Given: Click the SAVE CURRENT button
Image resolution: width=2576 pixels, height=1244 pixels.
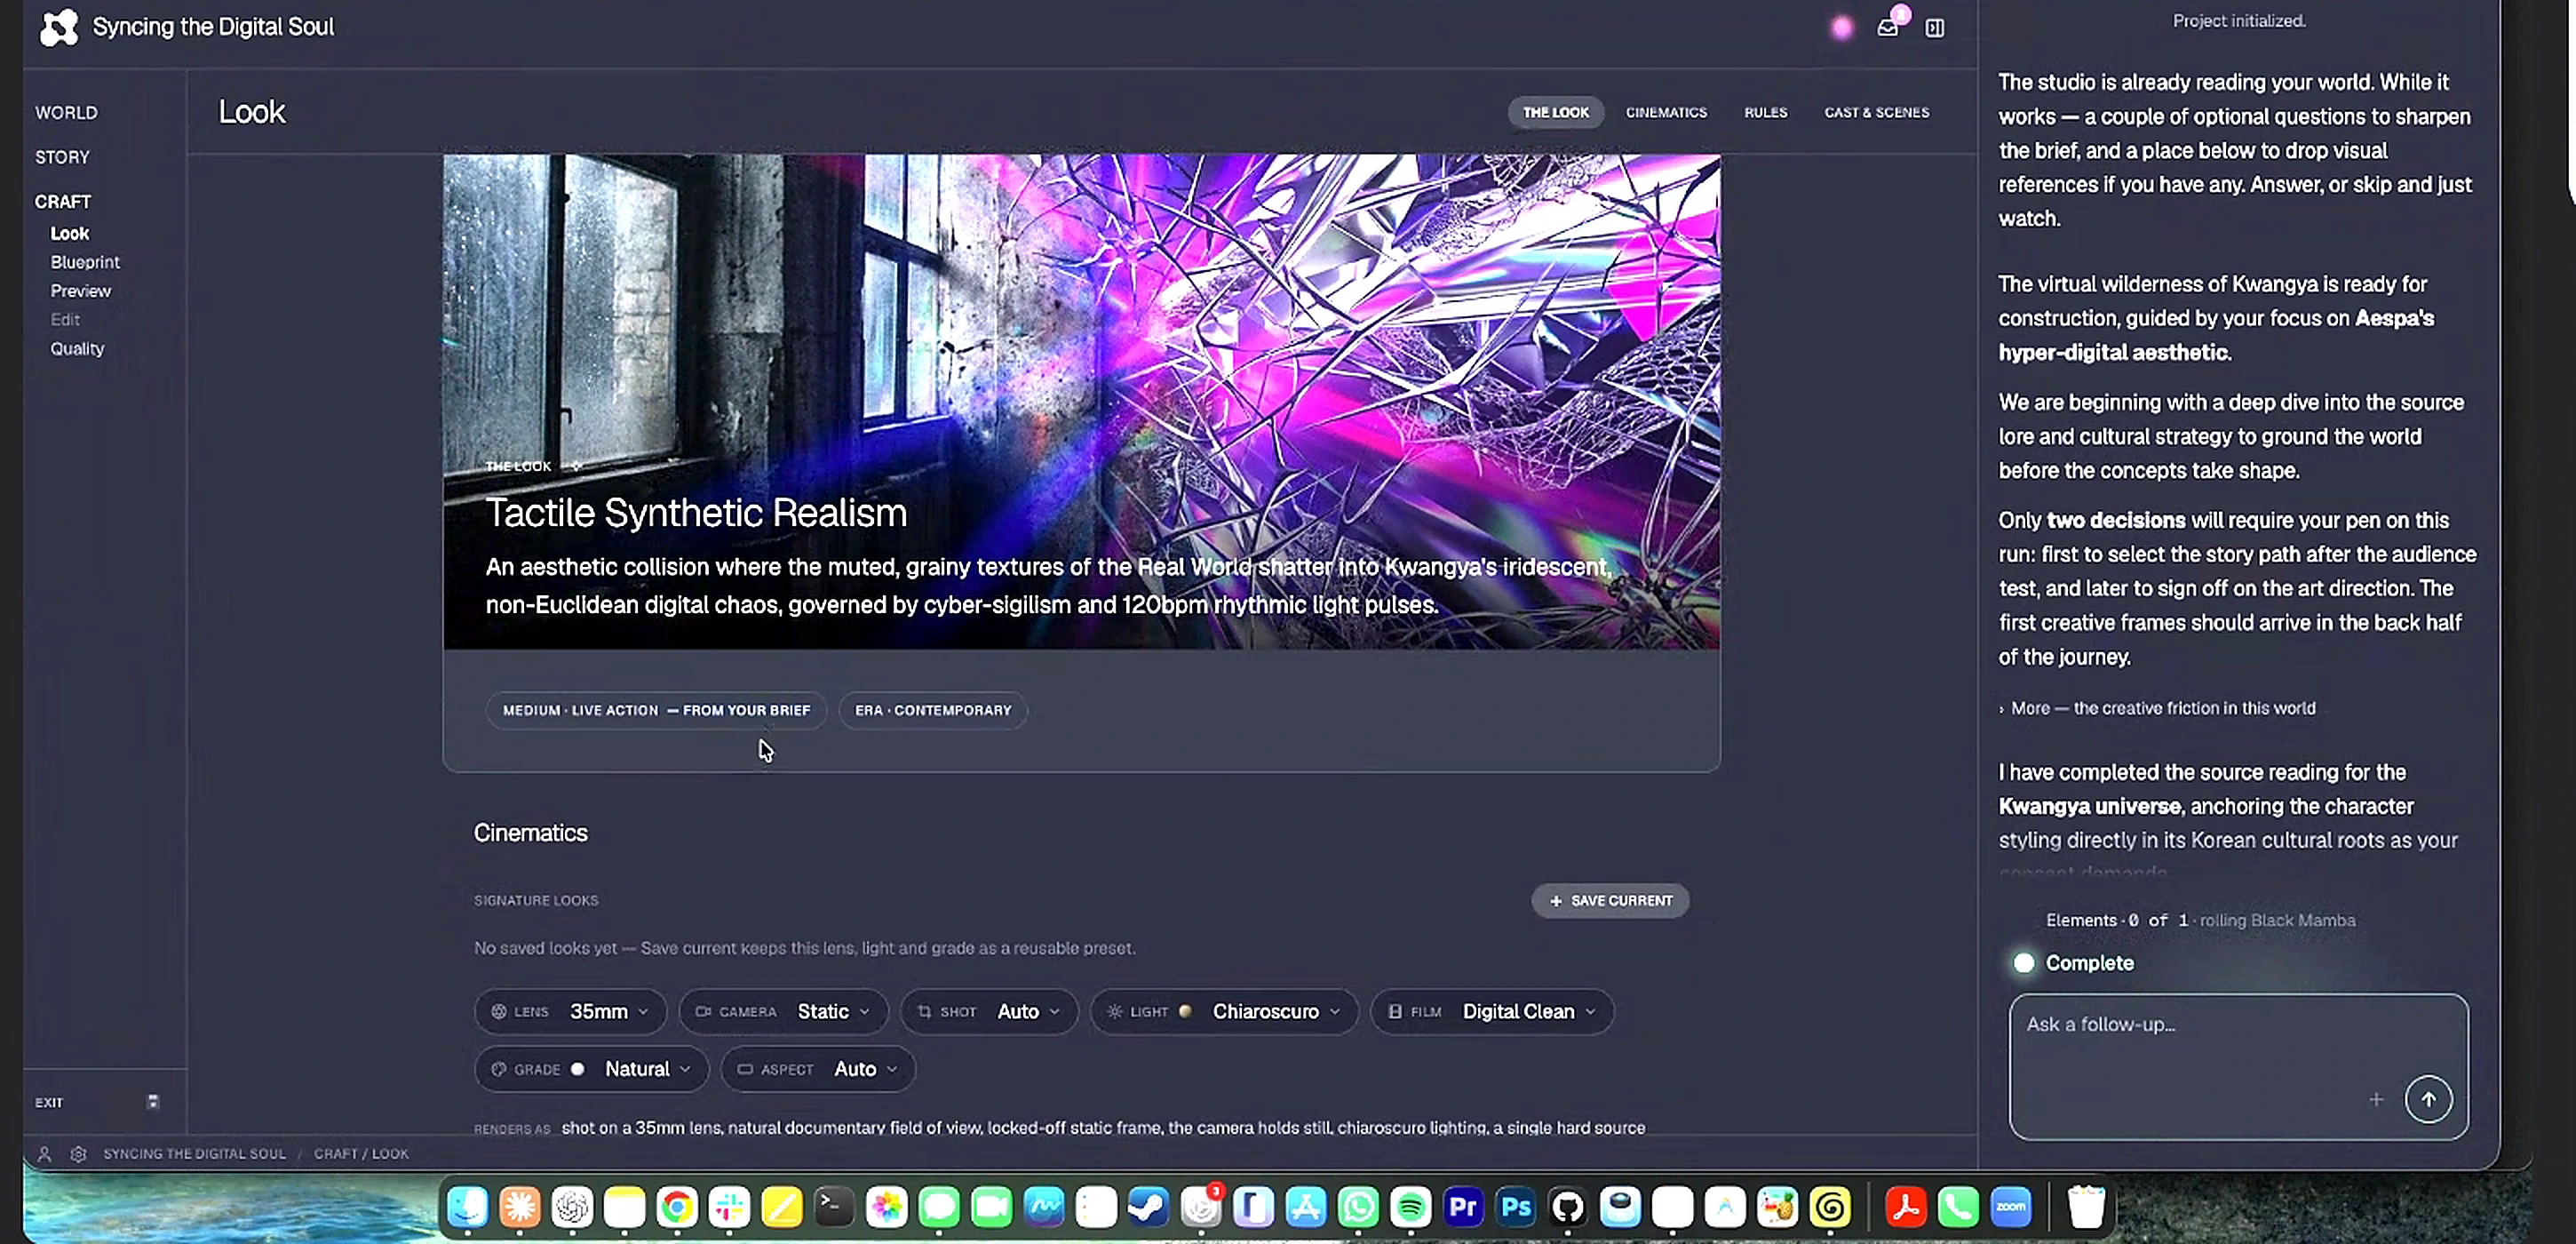Looking at the screenshot, I should point(1610,900).
